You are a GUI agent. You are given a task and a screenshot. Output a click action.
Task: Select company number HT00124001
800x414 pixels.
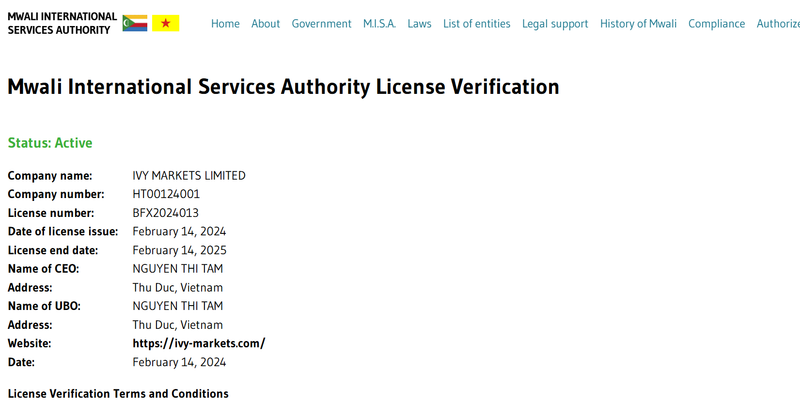(166, 194)
